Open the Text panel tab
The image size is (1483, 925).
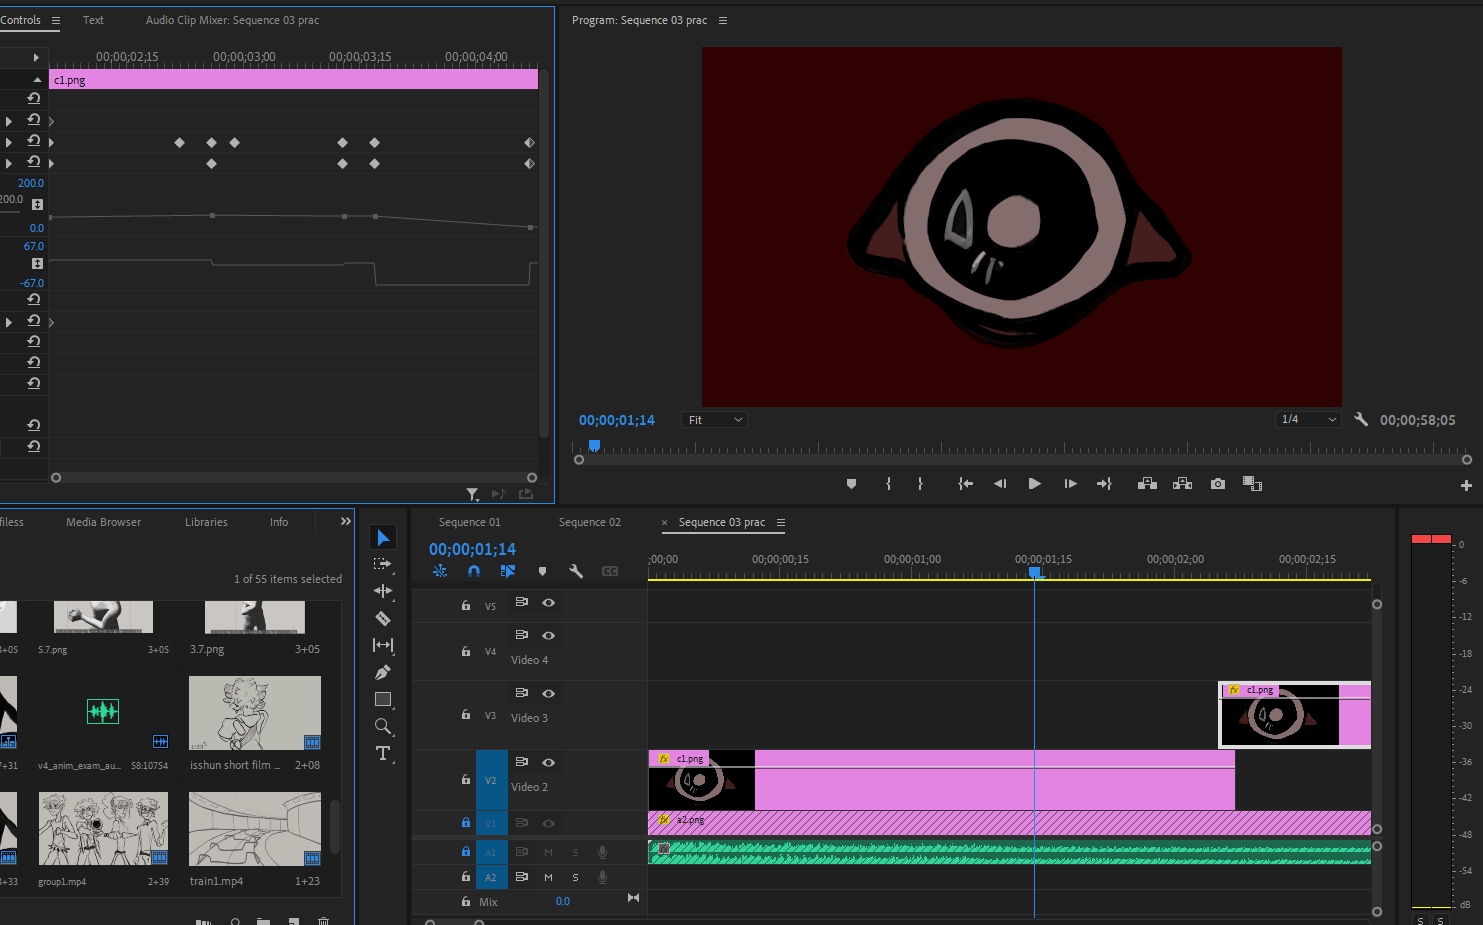tap(93, 20)
